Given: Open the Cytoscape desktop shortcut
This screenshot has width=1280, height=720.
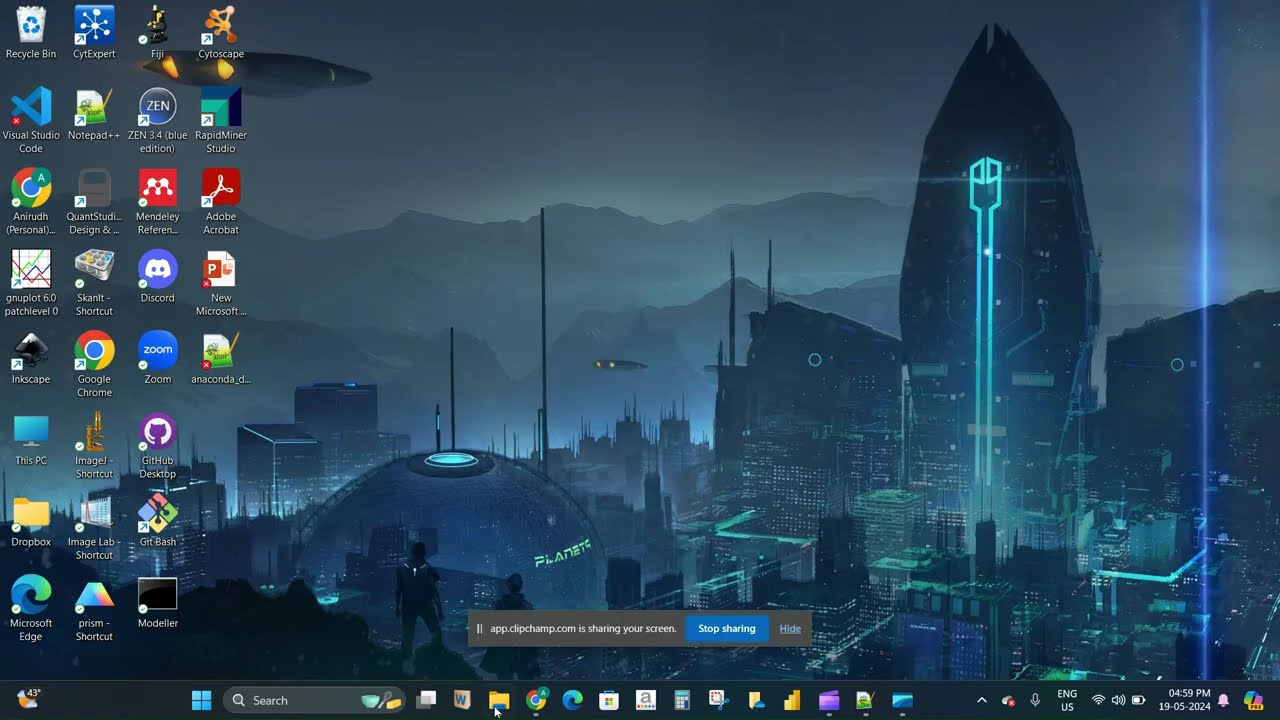Looking at the screenshot, I should pyautogui.click(x=221, y=32).
